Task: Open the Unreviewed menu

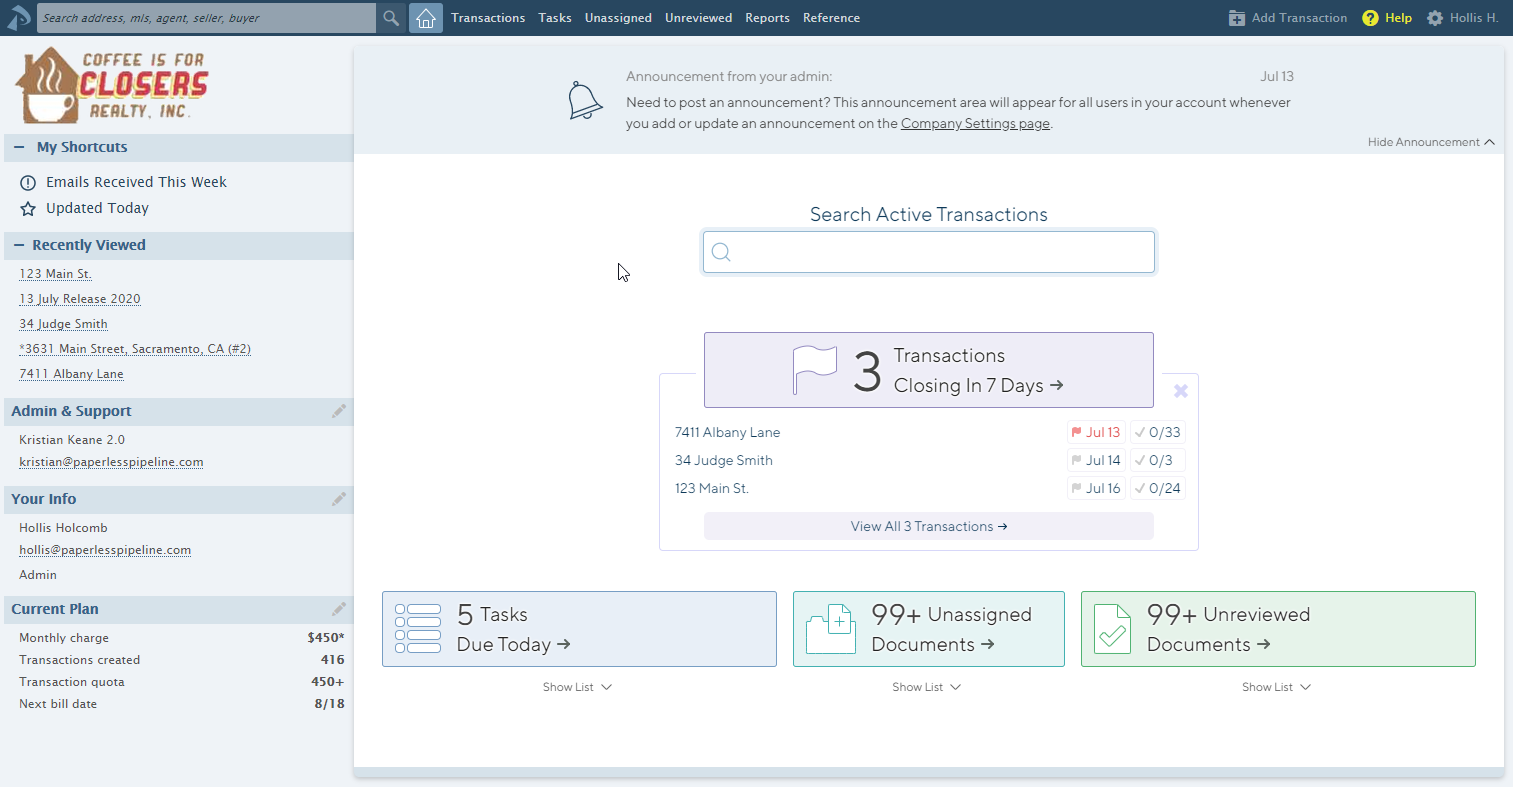Action: (698, 18)
